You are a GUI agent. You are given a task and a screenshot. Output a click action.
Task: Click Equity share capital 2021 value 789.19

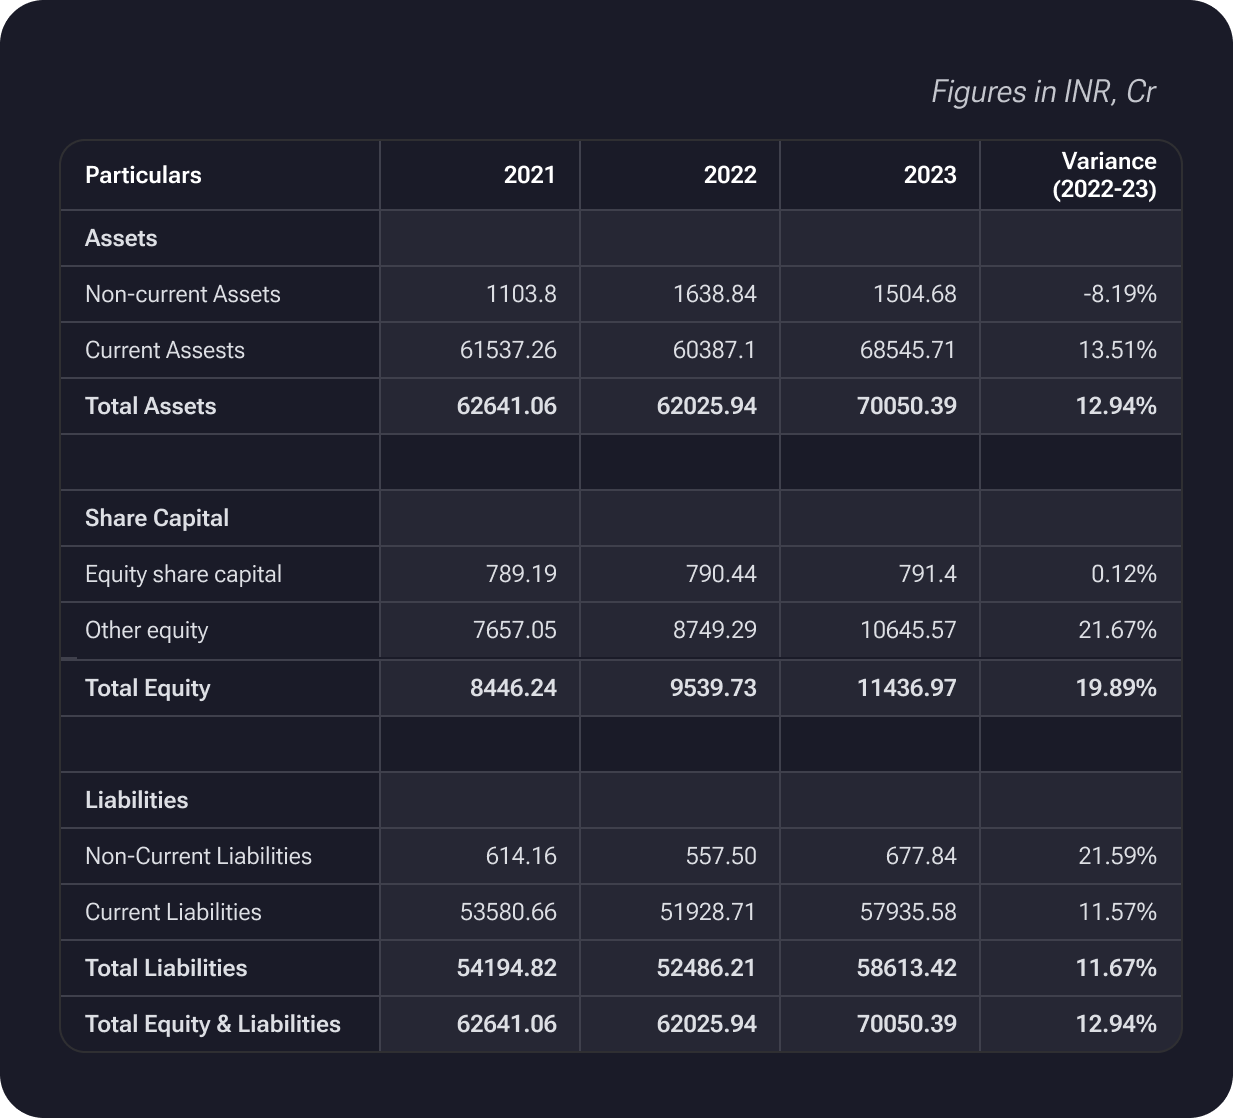click(x=521, y=574)
